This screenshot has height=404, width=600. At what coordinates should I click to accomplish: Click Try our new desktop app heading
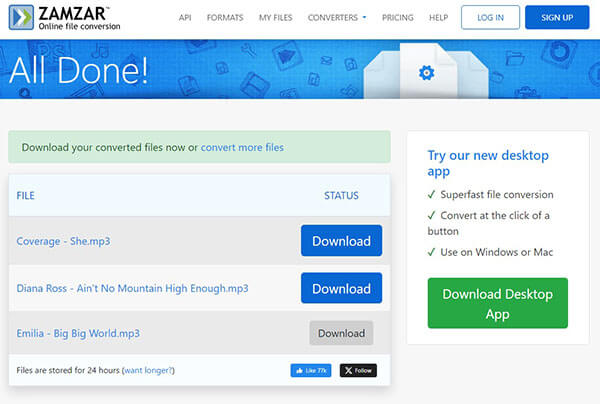(488, 163)
